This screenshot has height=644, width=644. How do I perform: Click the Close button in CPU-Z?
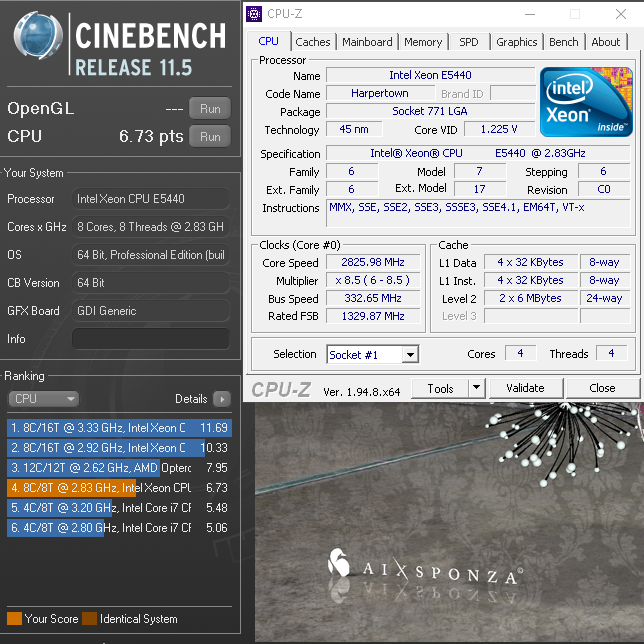point(603,388)
